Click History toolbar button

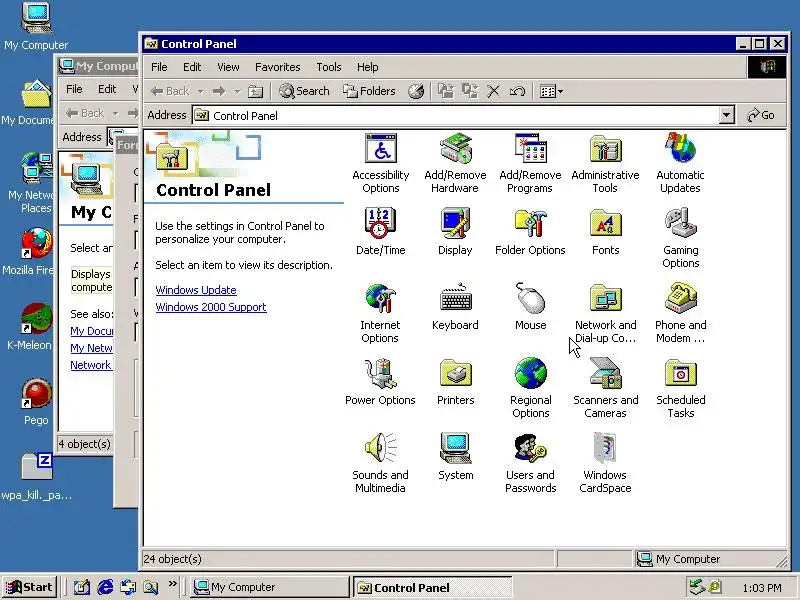[416, 91]
